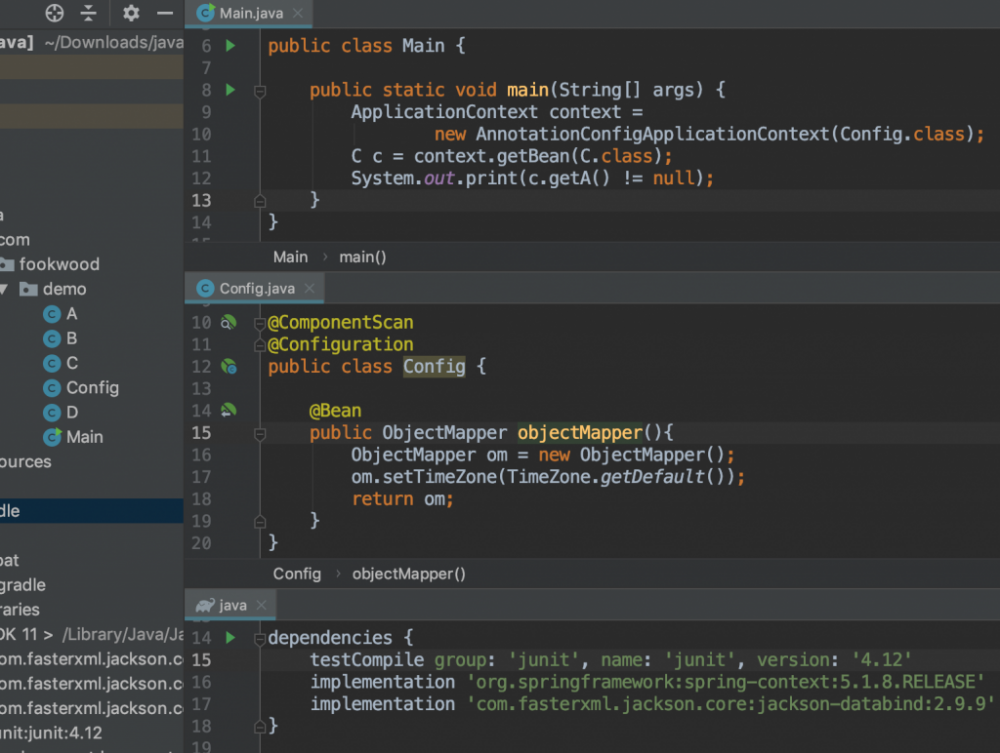Click the Spring bean icon beside @Bean line
The width and height of the screenshot is (1000, 753).
[228, 410]
